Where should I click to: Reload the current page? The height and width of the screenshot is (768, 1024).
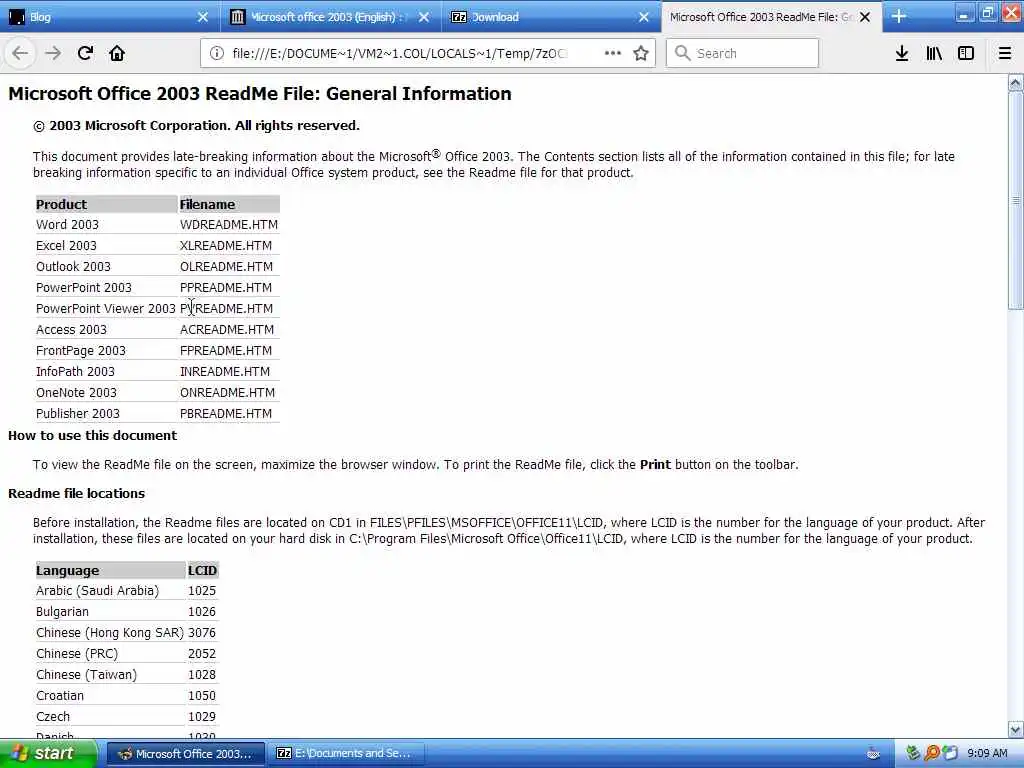(x=85, y=54)
